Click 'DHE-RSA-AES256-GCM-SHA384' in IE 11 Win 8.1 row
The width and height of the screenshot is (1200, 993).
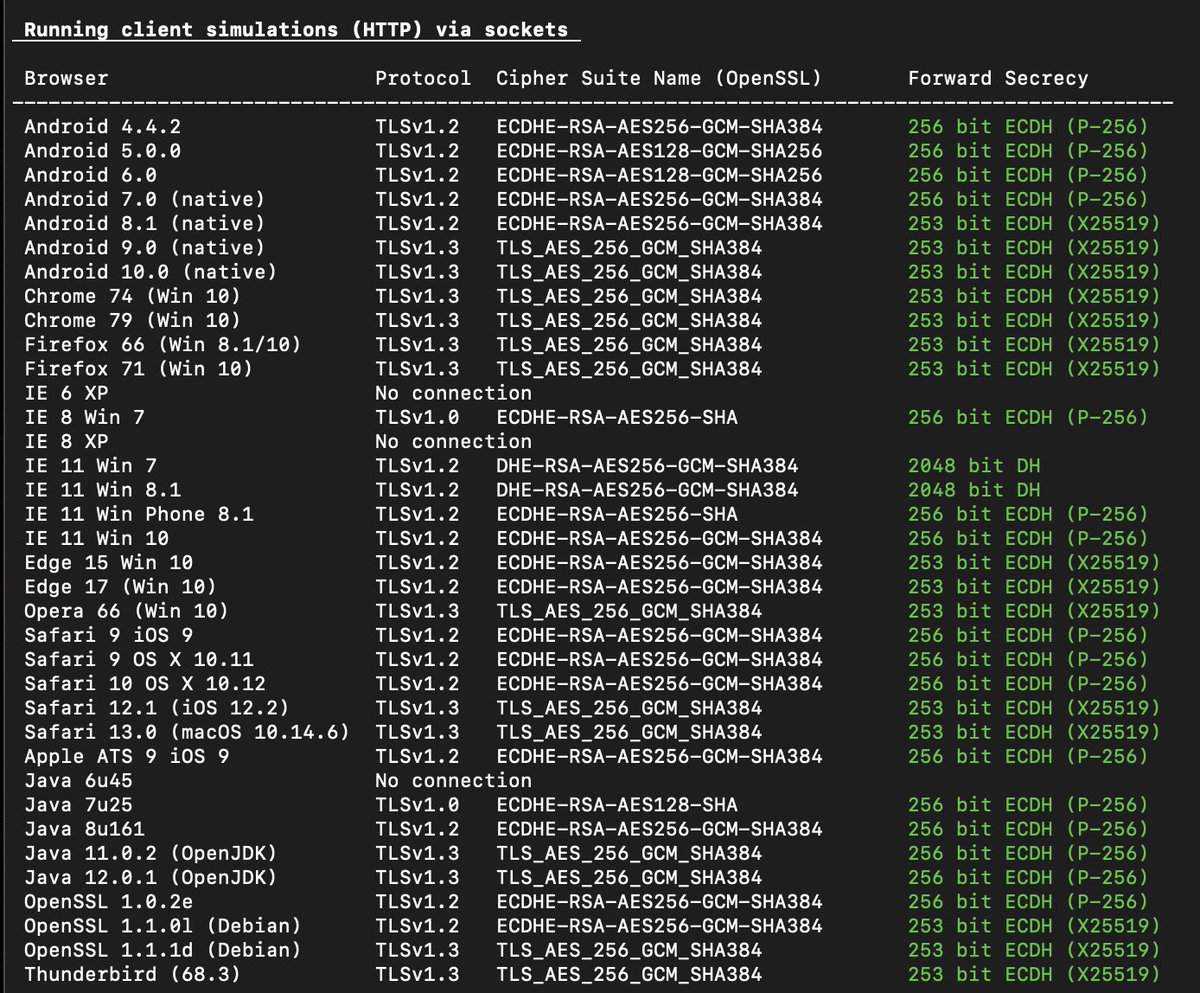pos(647,490)
